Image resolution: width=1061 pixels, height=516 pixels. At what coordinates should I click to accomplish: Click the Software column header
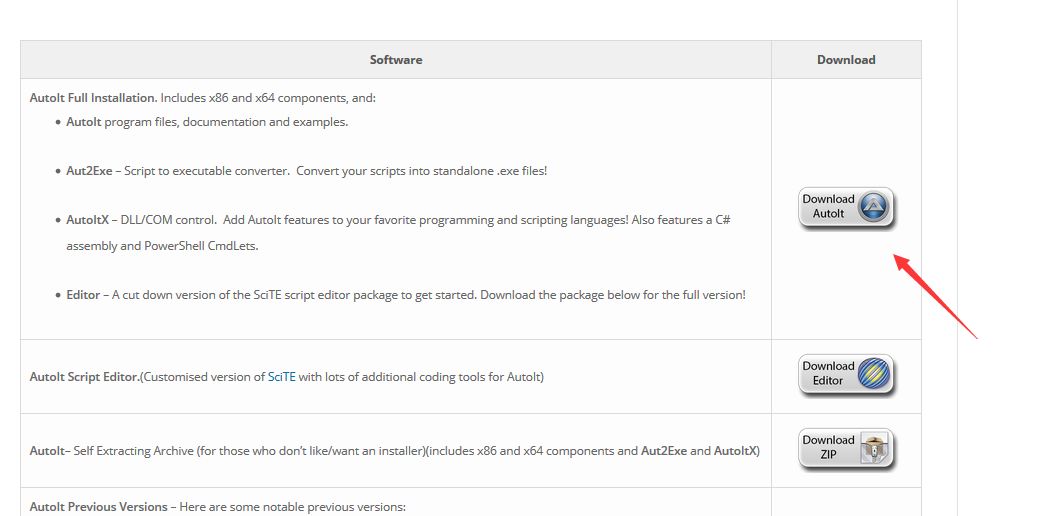point(396,60)
